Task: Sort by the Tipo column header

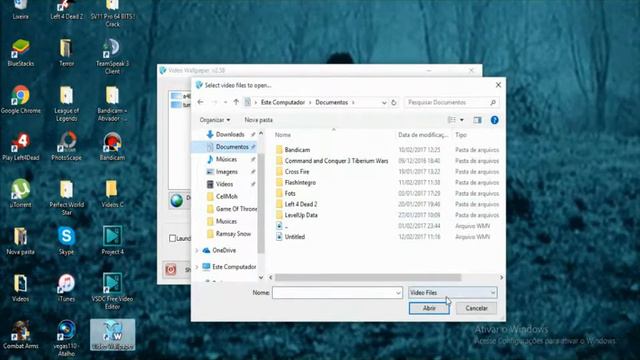Action: point(461,135)
